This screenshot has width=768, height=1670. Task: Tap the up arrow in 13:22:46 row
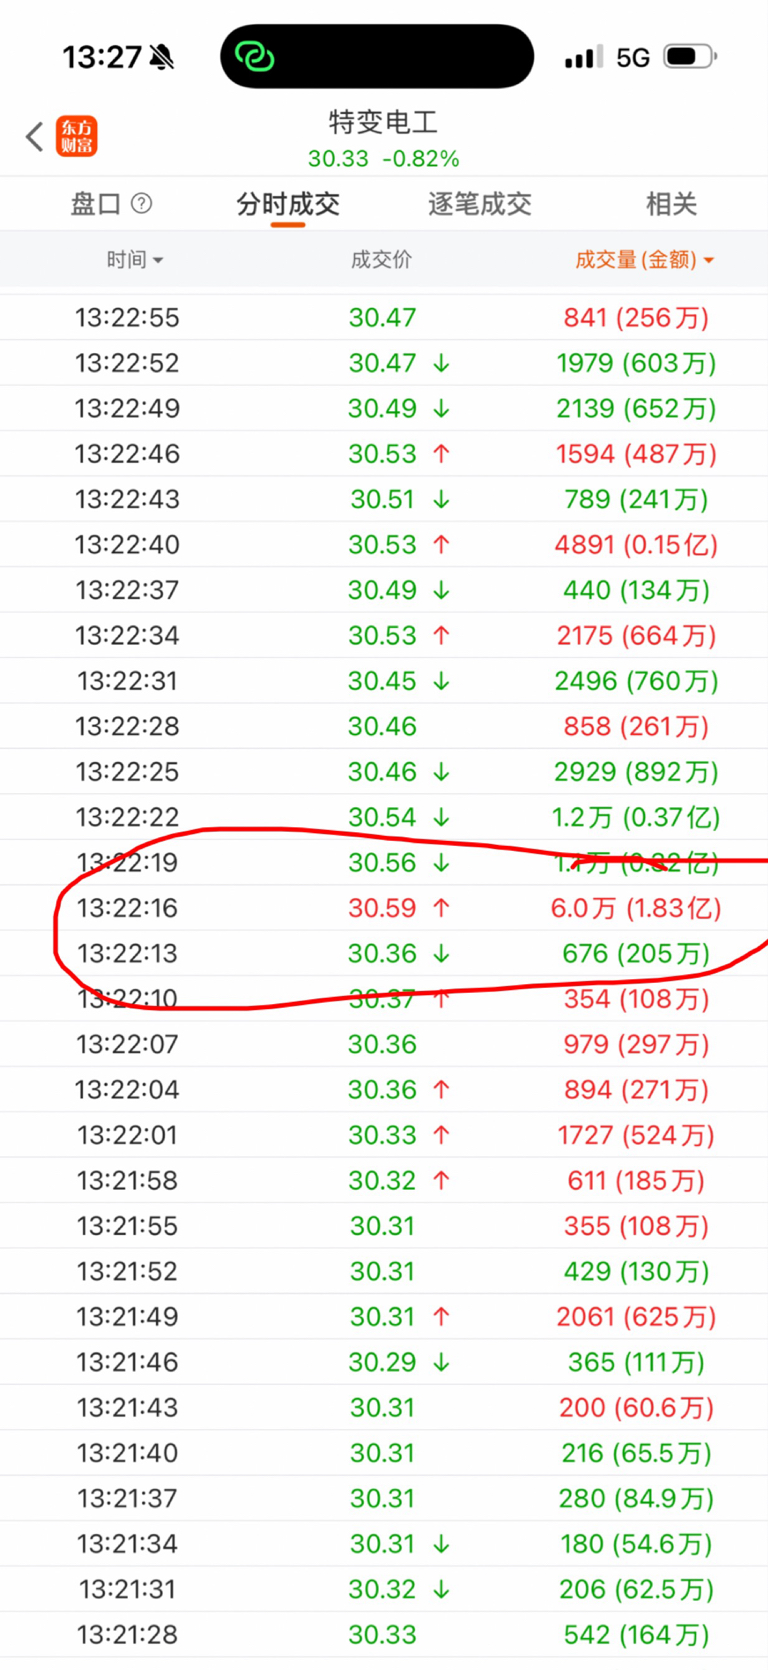pyautogui.click(x=441, y=454)
